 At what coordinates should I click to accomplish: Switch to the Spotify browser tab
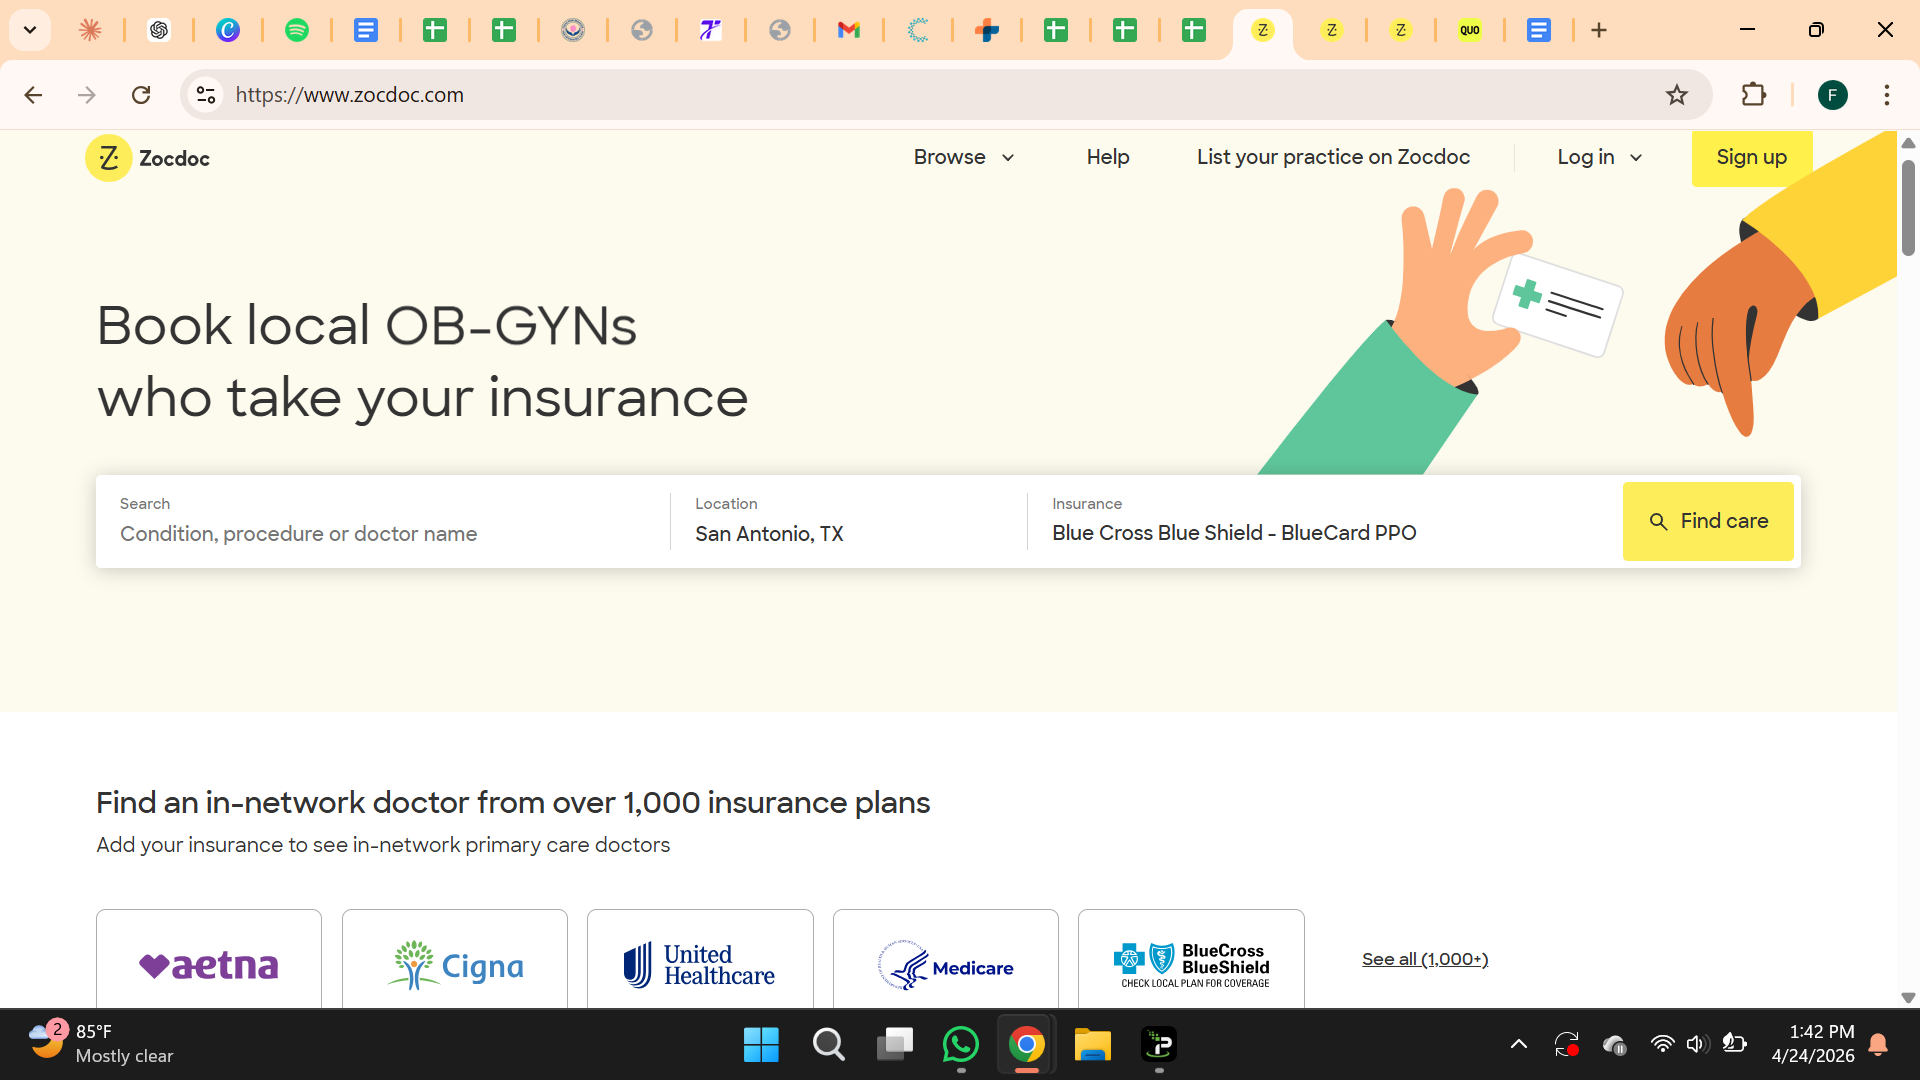tap(297, 30)
